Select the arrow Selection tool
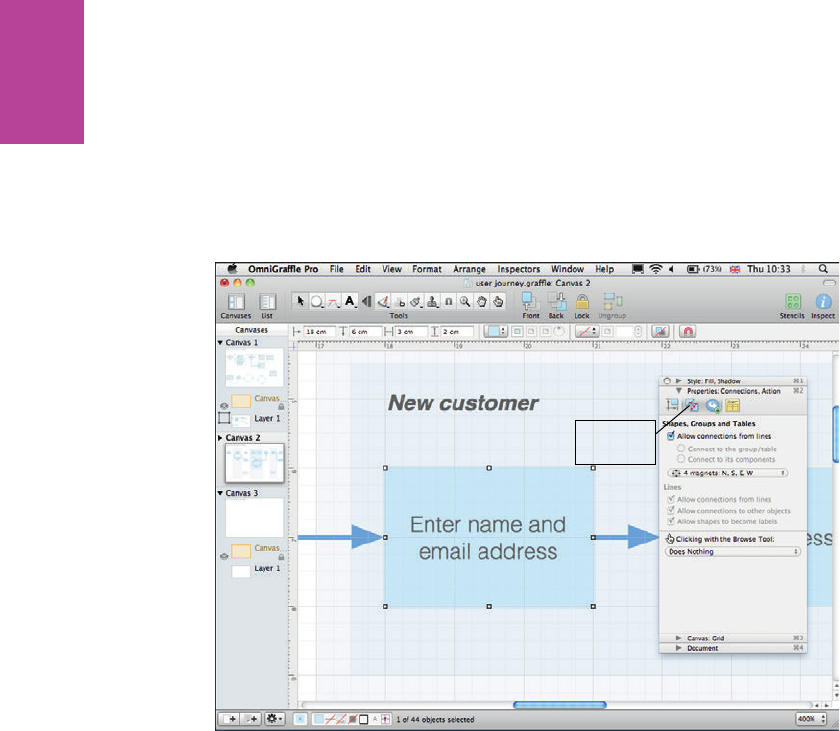Viewport: 840px width, 731px height. coord(300,302)
